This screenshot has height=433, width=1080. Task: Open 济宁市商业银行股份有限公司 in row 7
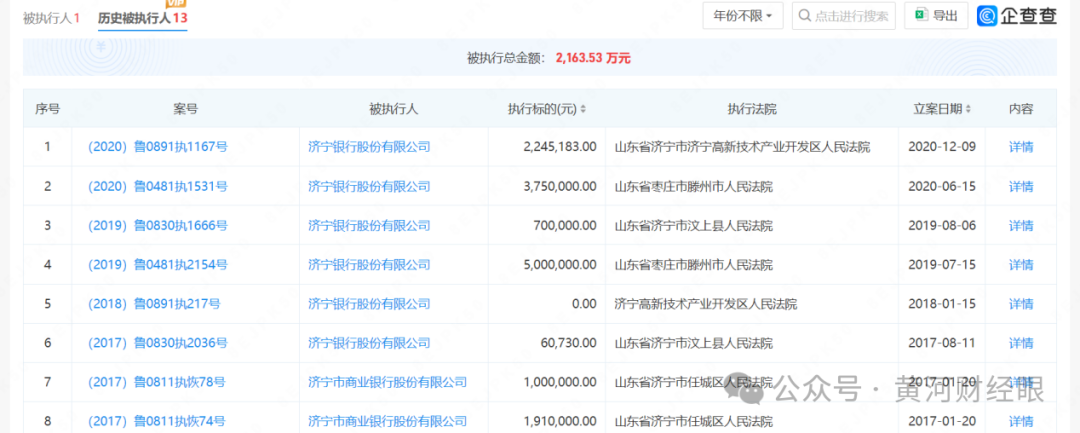click(x=388, y=382)
